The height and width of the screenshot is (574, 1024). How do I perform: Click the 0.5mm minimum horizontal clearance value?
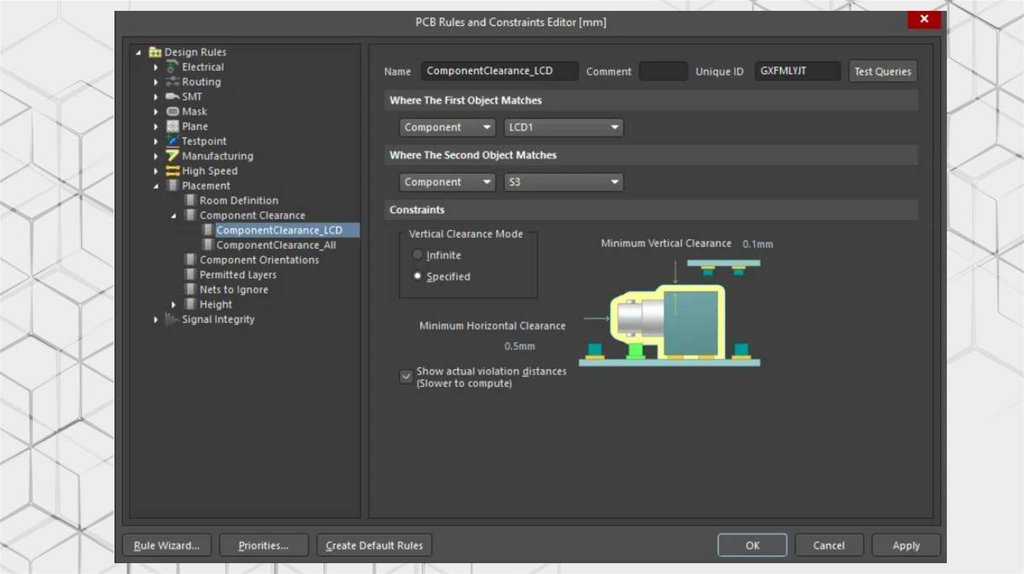click(519, 346)
